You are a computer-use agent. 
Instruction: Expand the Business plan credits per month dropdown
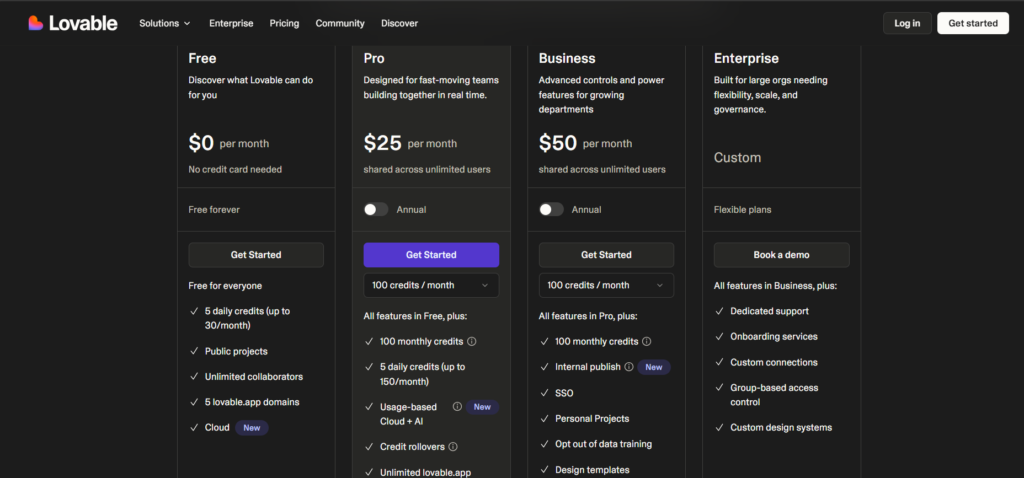pos(606,285)
